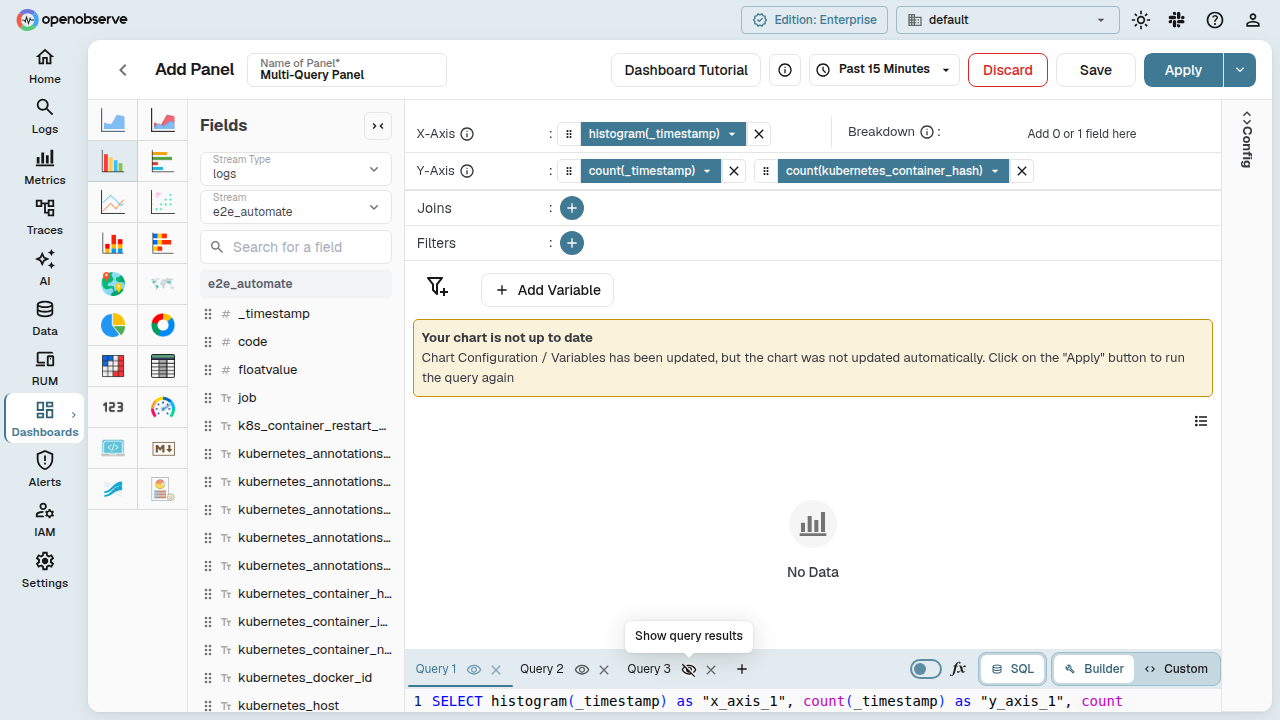Viewport: 1280px width, 720px height.
Task: Open the Dashboard Tutorial
Action: (686, 70)
